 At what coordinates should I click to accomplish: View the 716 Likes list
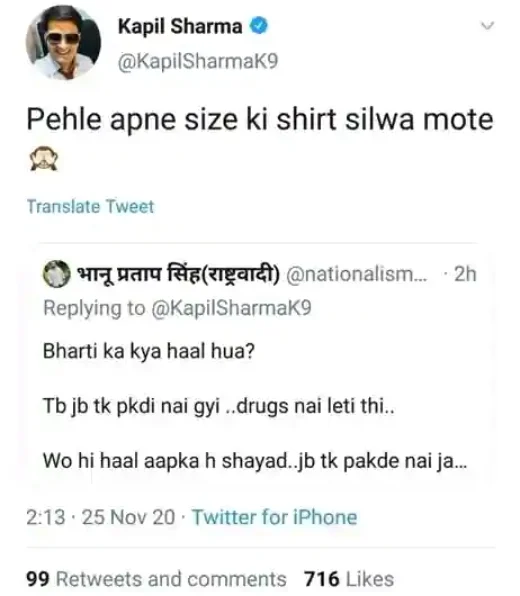click(x=349, y=579)
